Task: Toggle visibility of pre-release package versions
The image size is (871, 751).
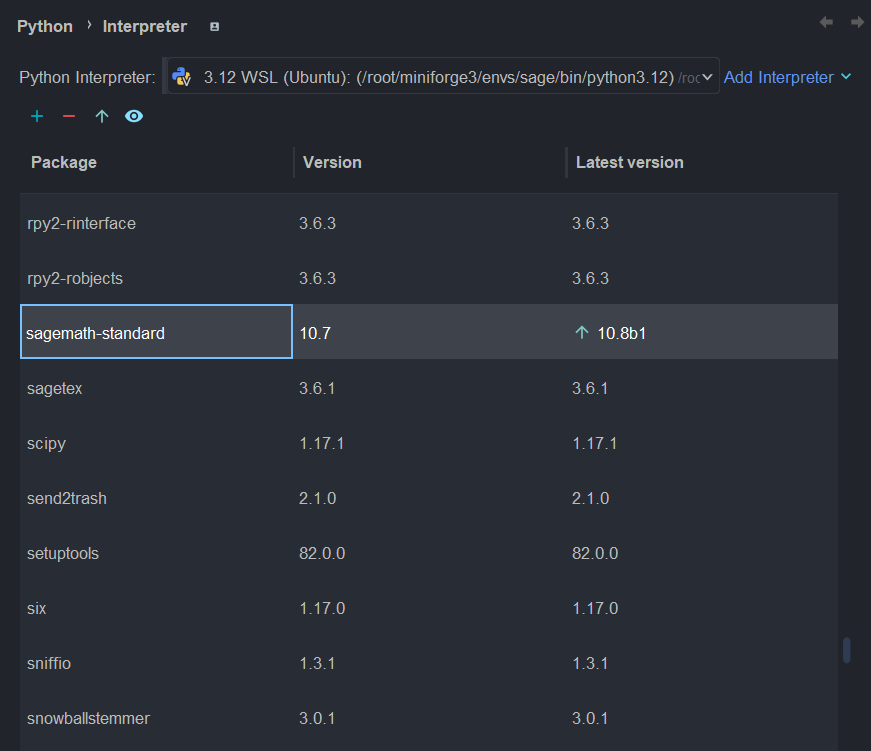Action: tap(133, 116)
